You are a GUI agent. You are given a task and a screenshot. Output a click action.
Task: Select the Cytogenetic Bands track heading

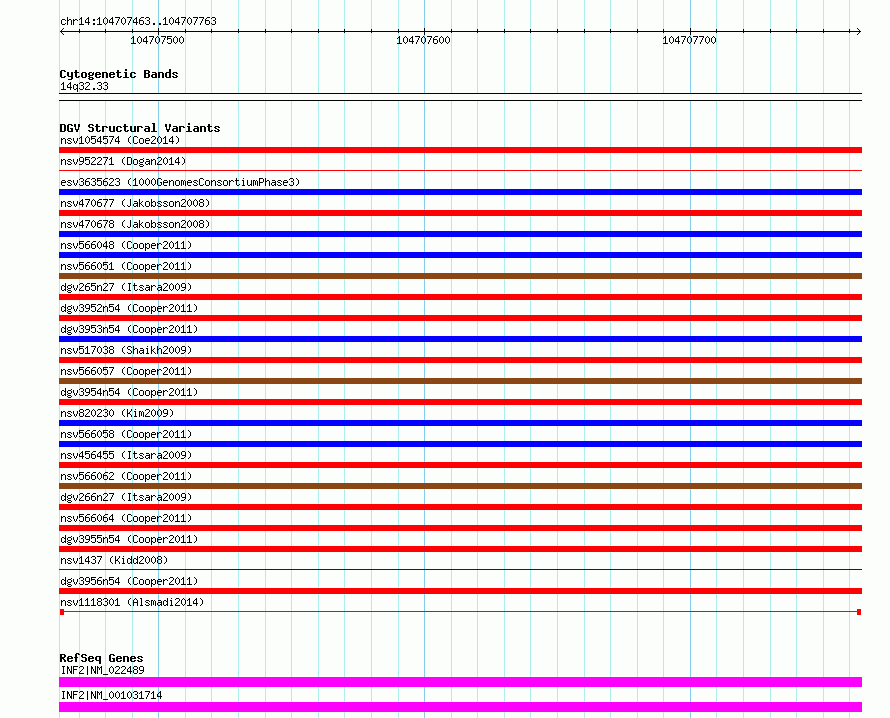click(119, 74)
